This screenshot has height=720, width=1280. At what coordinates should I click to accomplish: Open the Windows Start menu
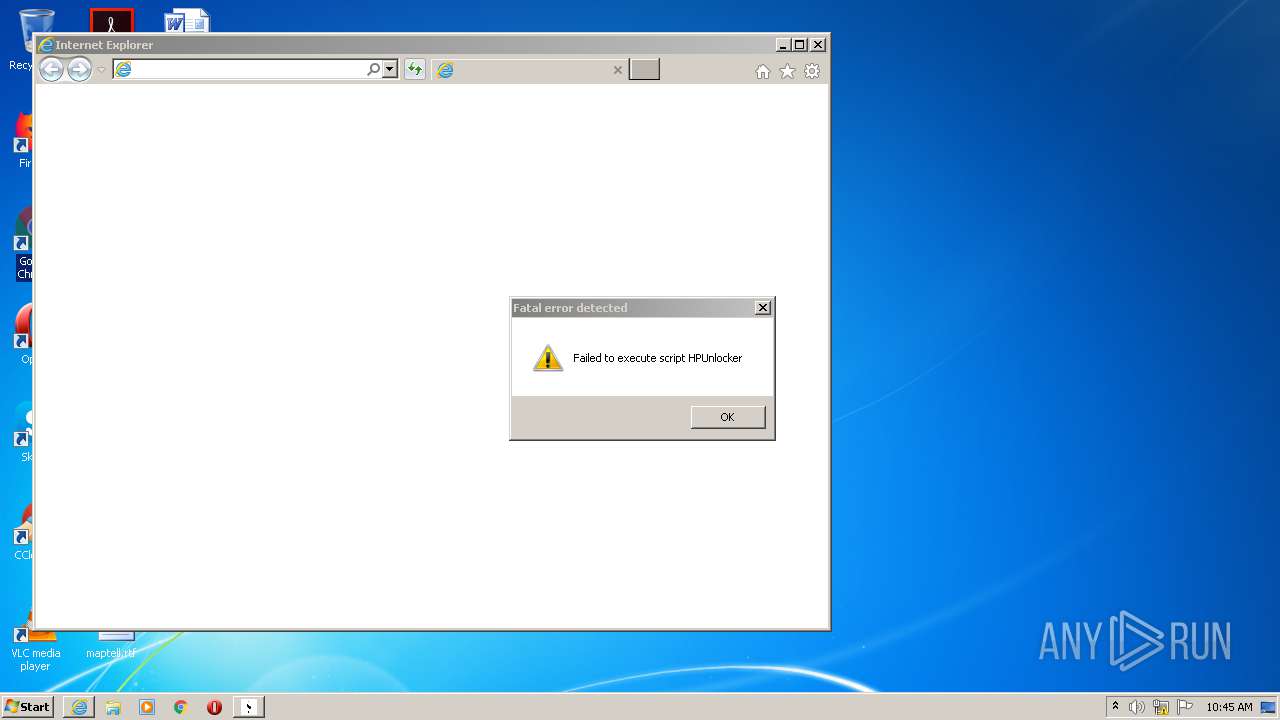point(28,707)
